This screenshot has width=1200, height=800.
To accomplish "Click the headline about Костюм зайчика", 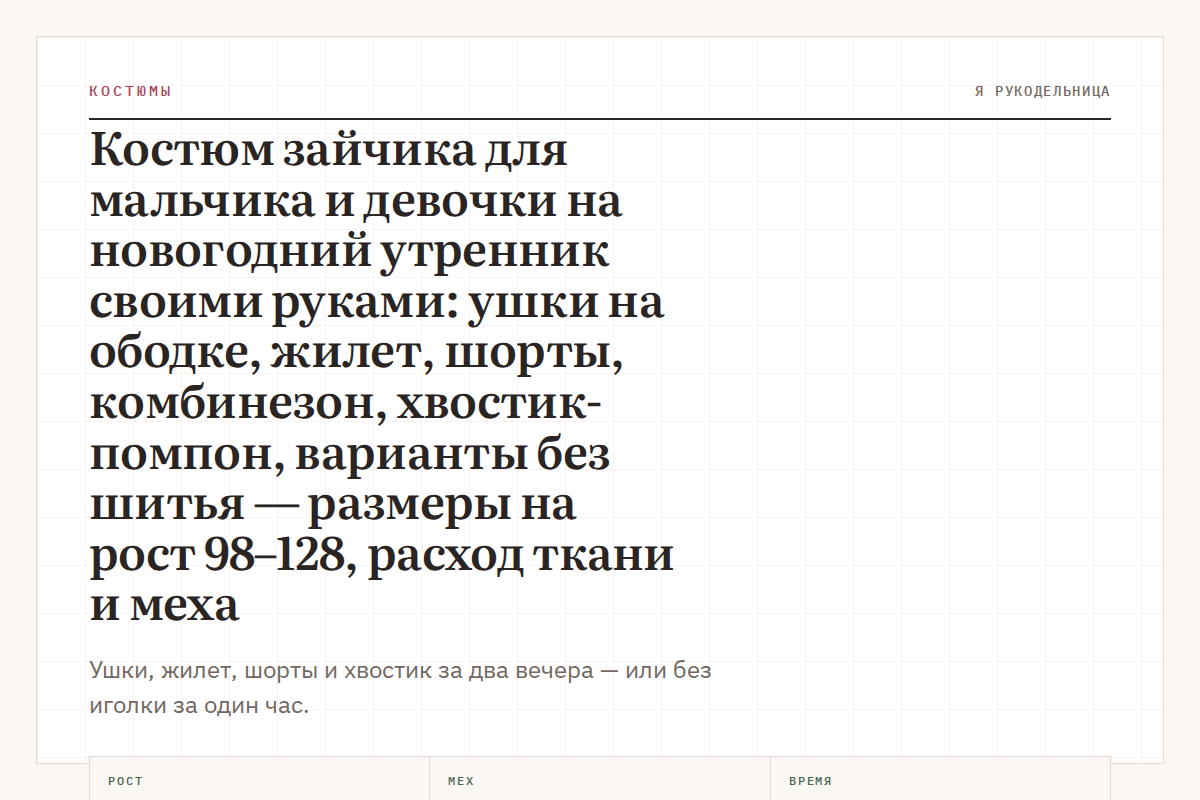I will tap(382, 377).
